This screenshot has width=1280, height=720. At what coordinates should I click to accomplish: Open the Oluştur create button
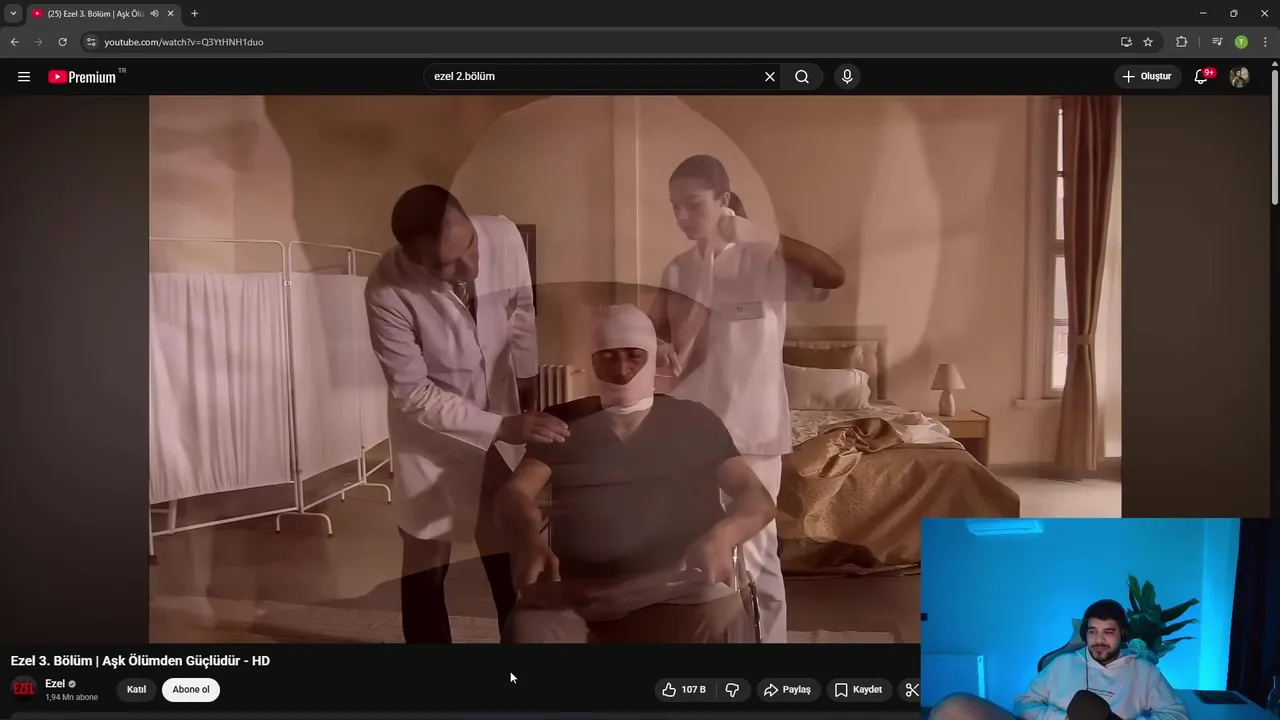coord(1148,77)
